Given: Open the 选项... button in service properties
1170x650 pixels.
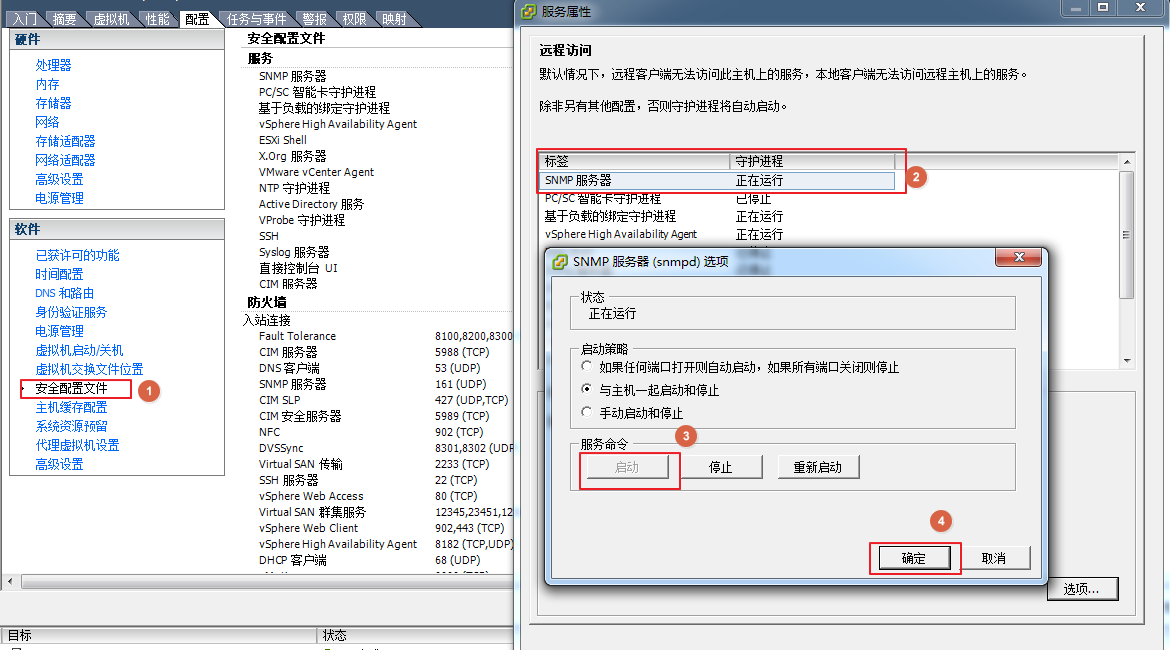Looking at the screenshot, I should point(1081,589).
